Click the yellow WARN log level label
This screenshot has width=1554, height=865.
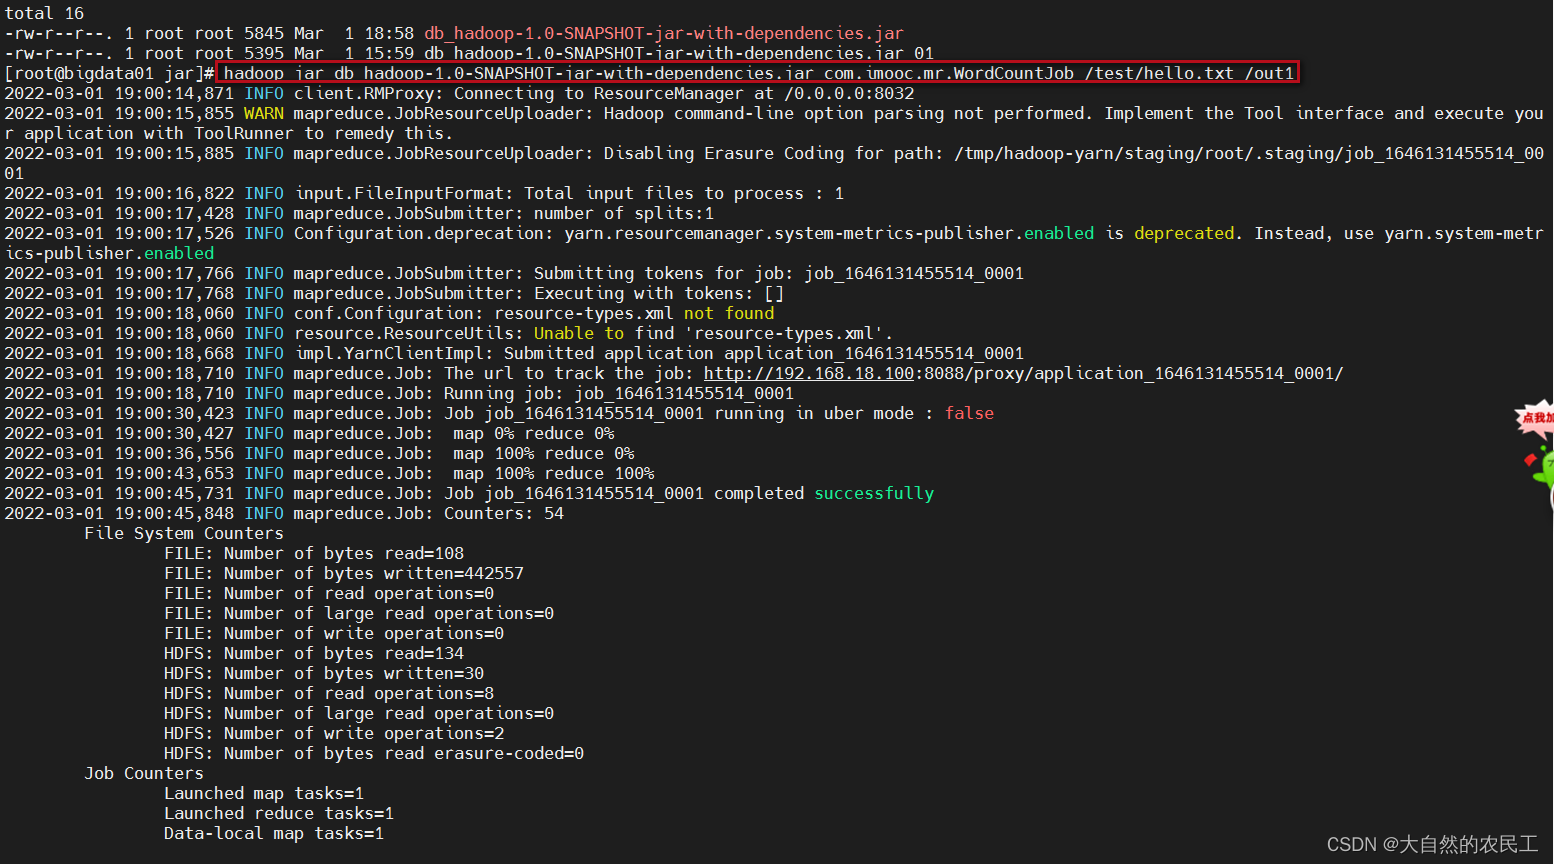[x=264, y=113]
